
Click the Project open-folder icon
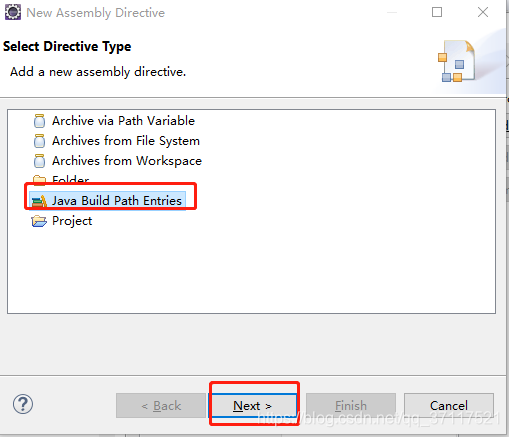click(39, 221)
